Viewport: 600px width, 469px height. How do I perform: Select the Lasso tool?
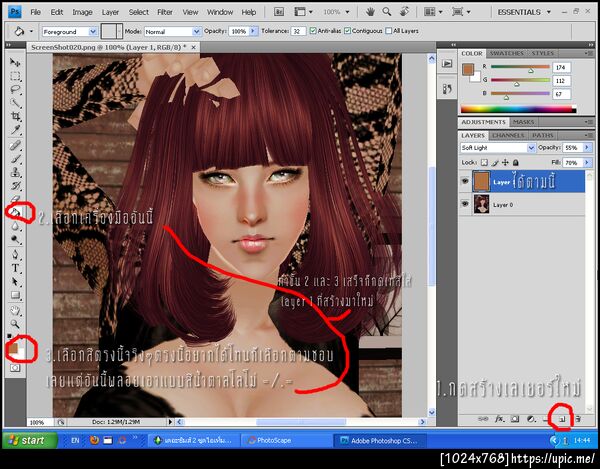coord(15,90)
